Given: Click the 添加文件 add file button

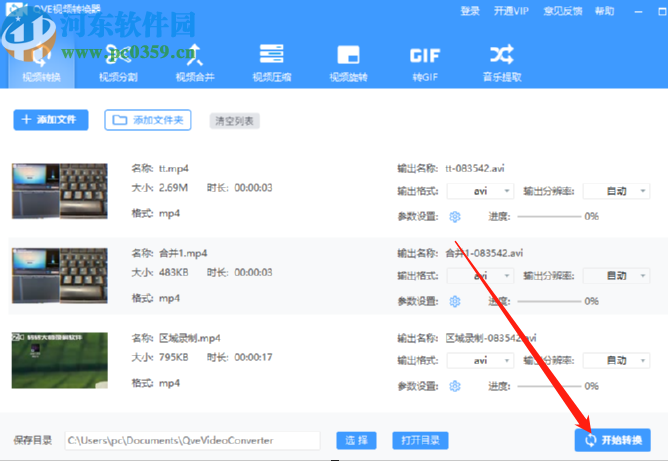Looking at the screenshot, I should pos(51,120).
